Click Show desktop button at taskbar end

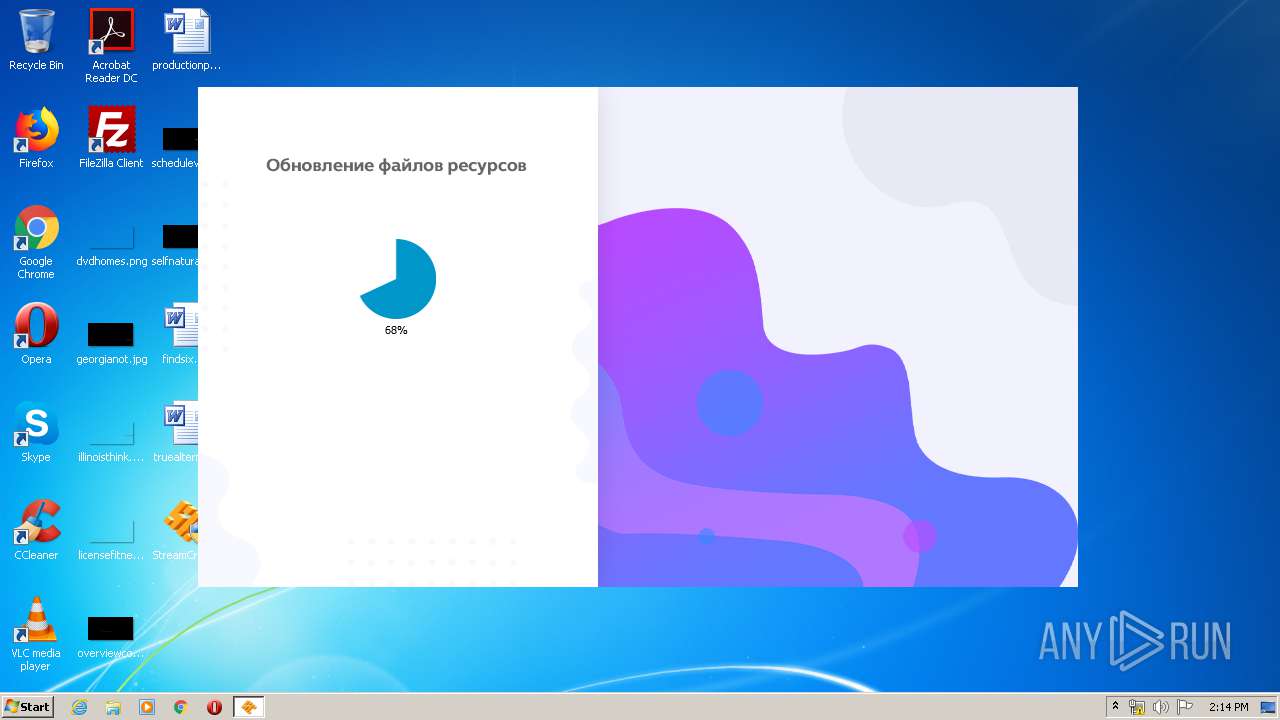click(x=1268, y=707)
